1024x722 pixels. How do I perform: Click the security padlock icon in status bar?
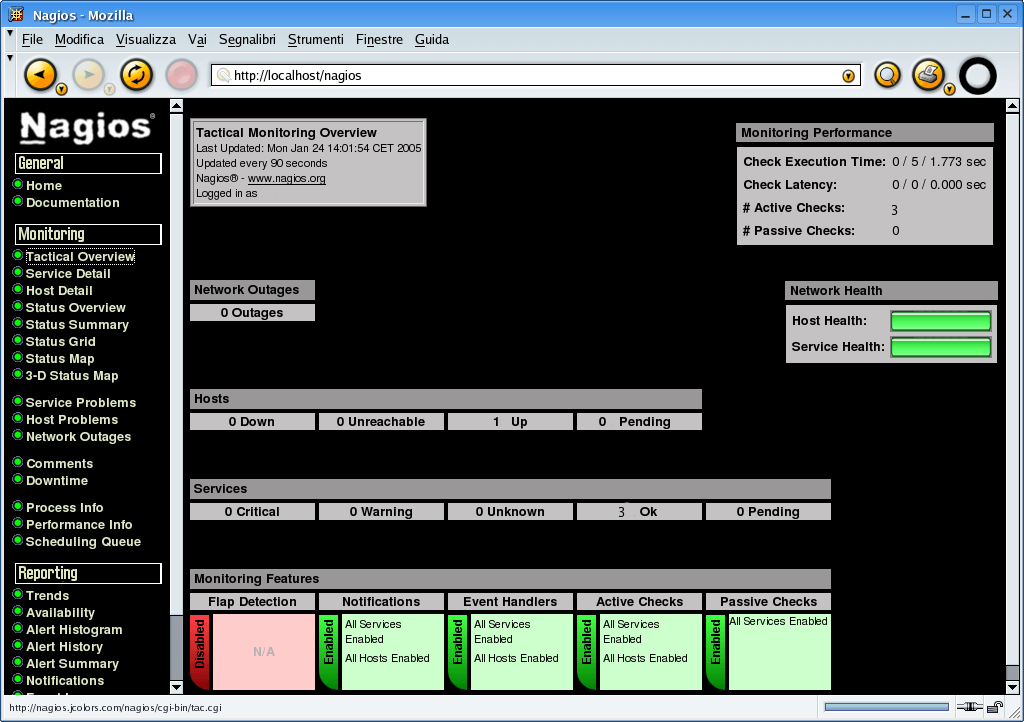[995, 707]
